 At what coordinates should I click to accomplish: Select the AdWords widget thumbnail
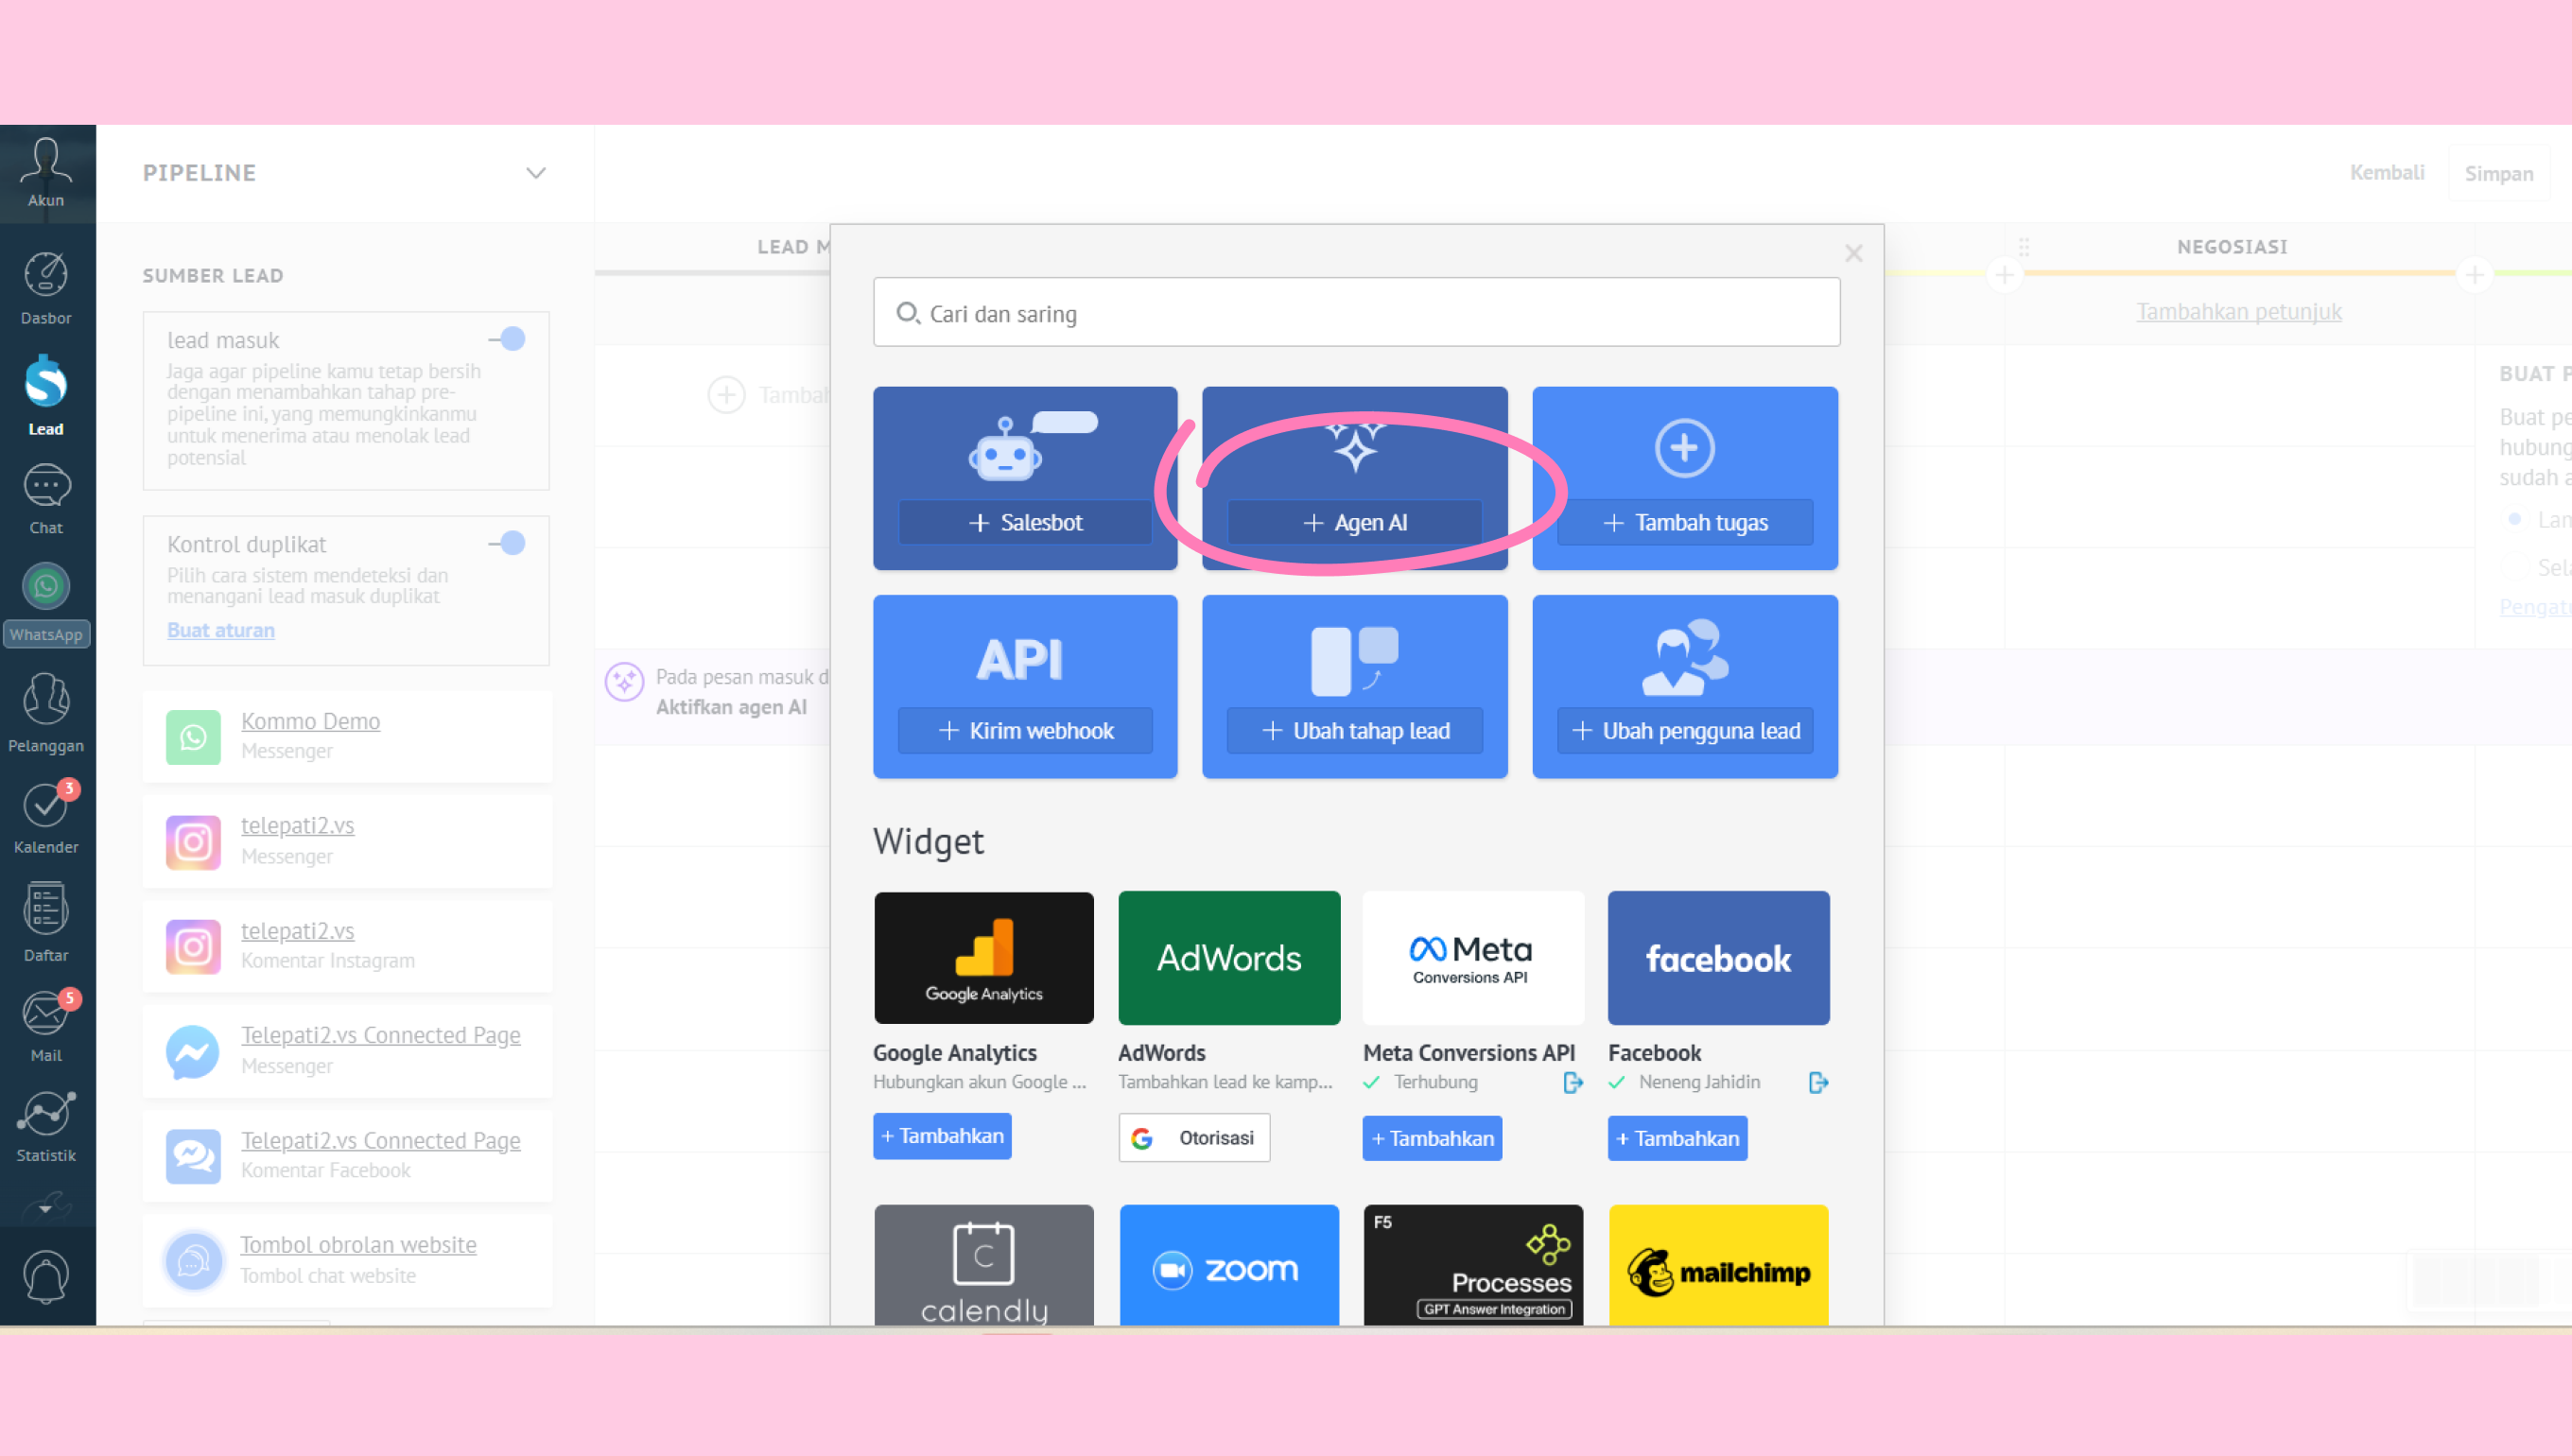1229,958
